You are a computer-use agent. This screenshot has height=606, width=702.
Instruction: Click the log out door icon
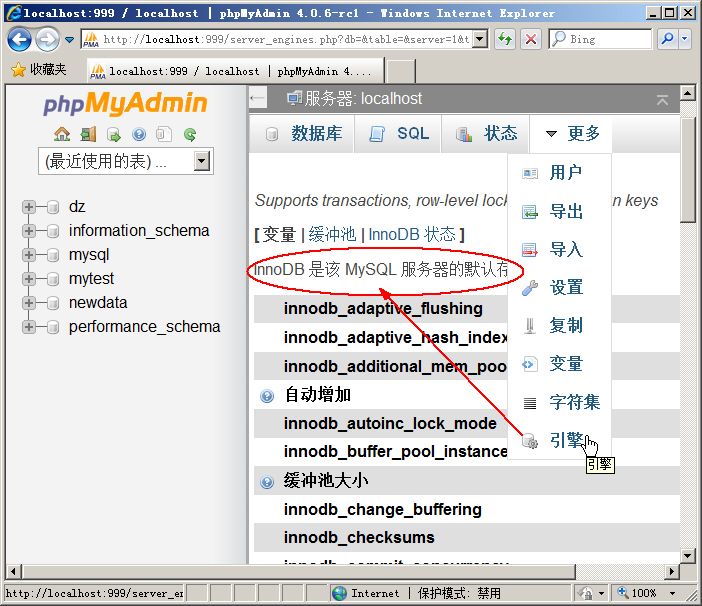pyautogui.click(x=88, y=134)
